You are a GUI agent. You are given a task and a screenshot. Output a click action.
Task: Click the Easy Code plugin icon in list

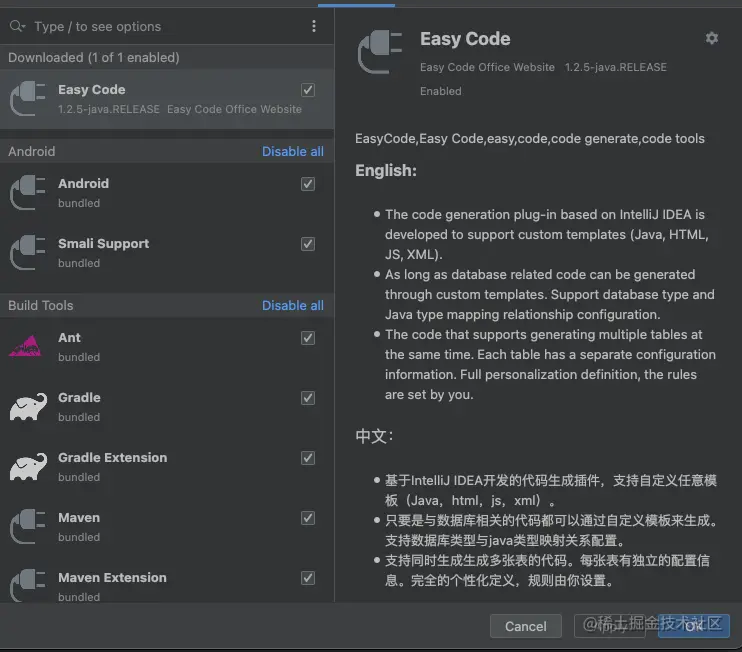[28, 99]
